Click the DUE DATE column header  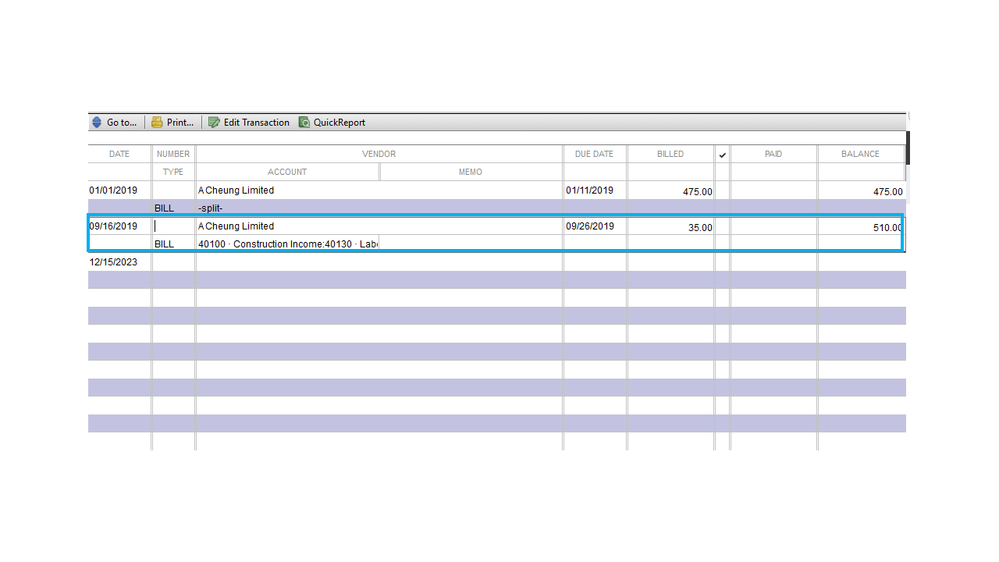[x=594, y=154]
